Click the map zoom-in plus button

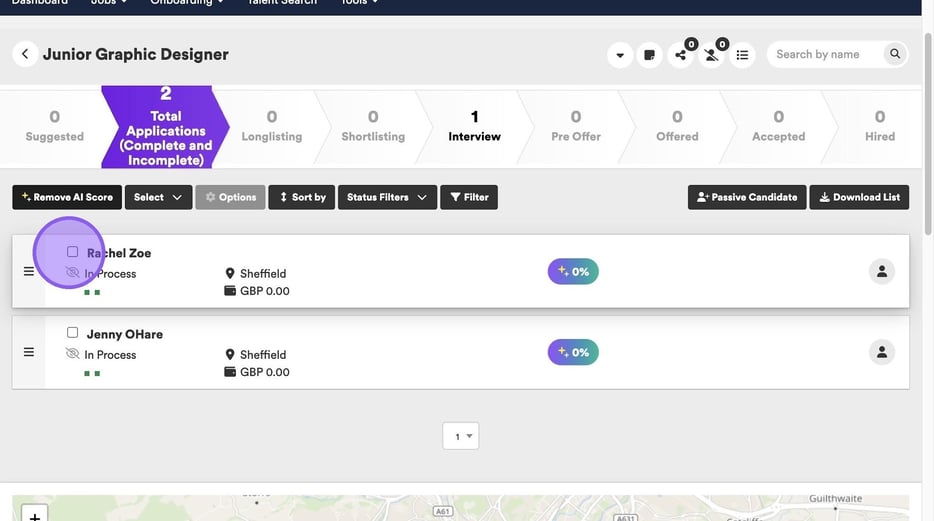coord(34,514)
